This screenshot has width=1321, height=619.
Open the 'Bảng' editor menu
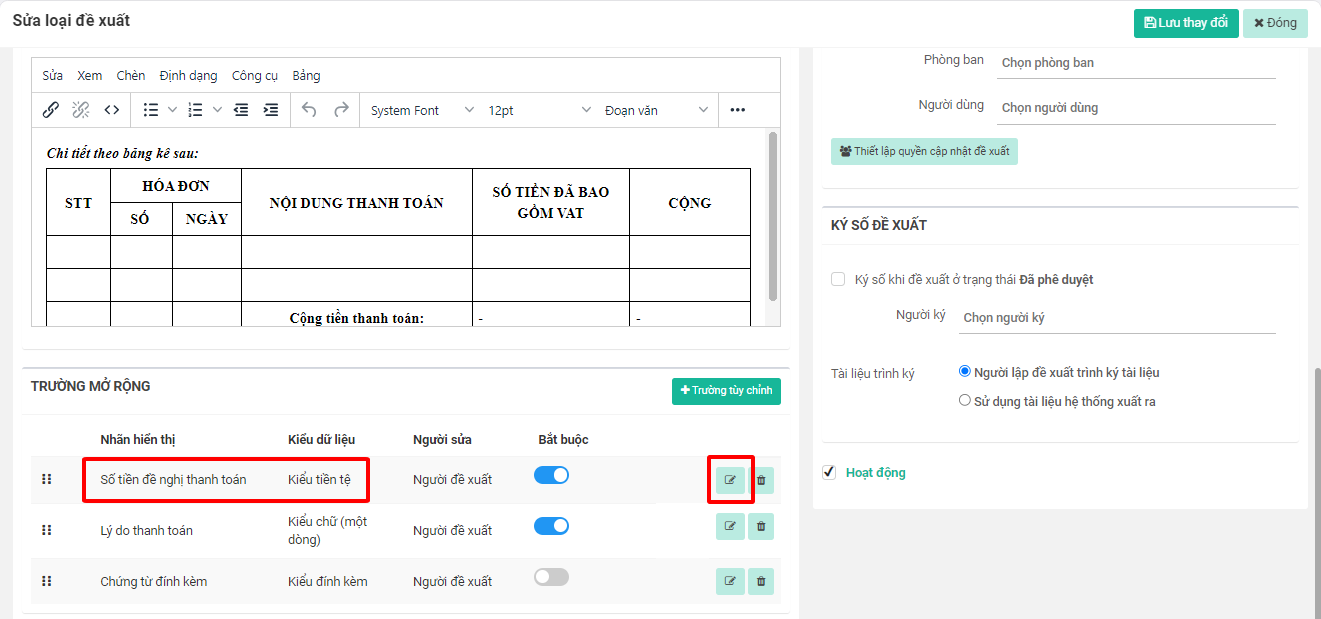(306, 75)
